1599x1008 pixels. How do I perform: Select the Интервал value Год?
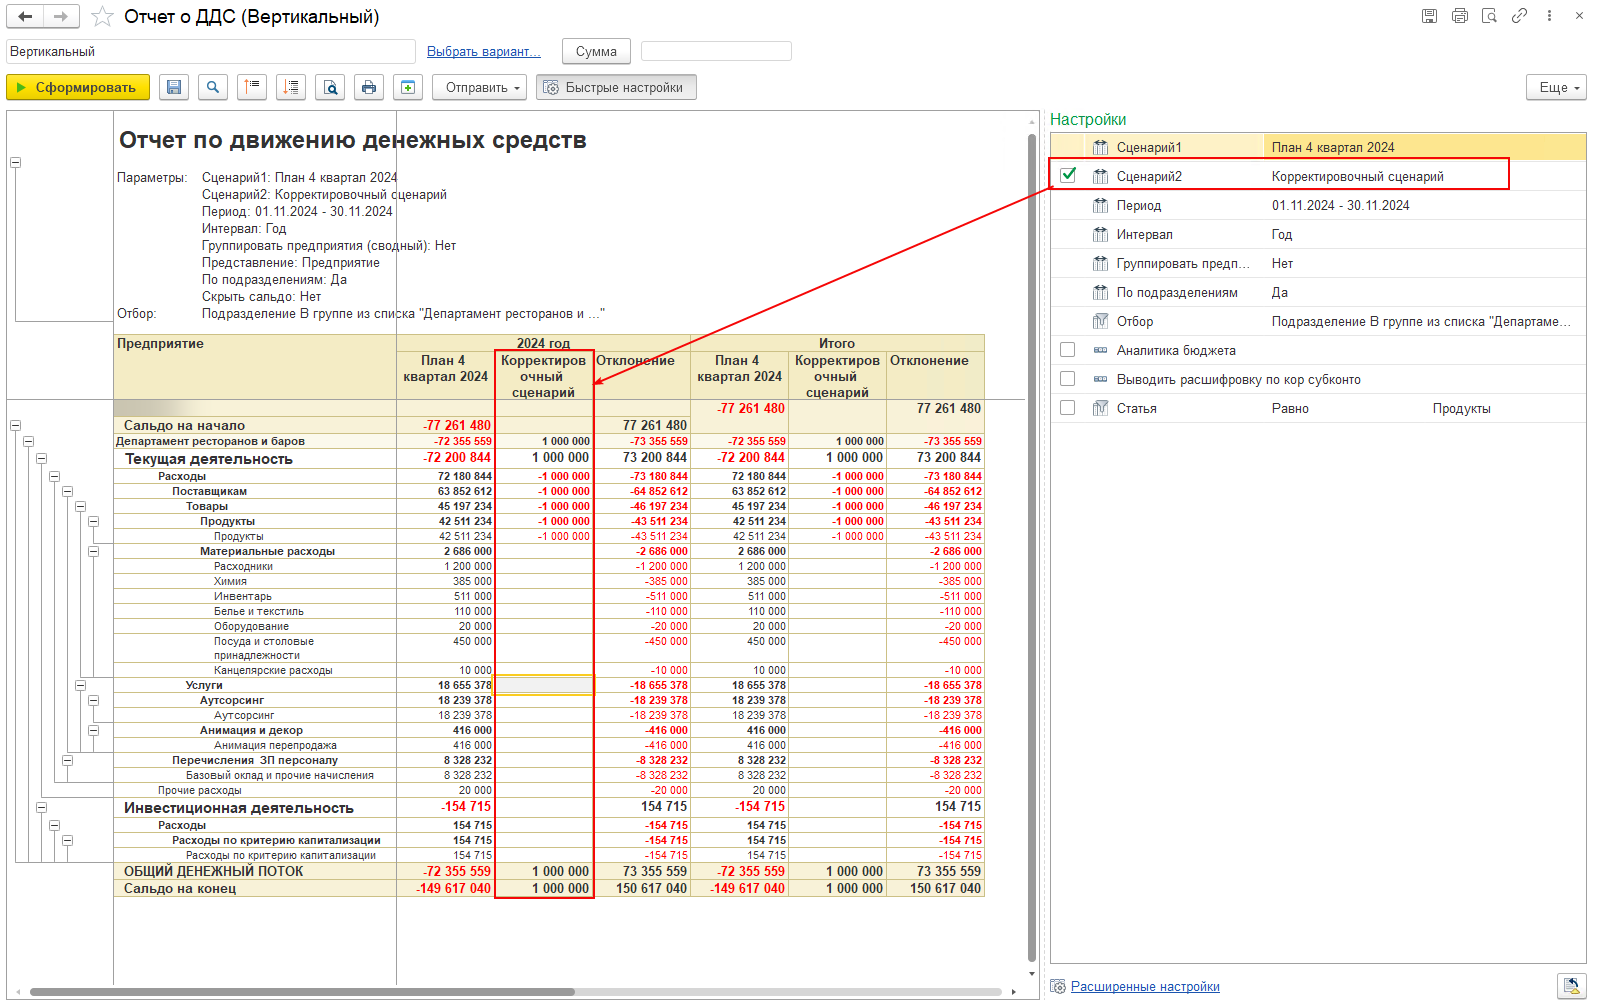(1282, 234)
